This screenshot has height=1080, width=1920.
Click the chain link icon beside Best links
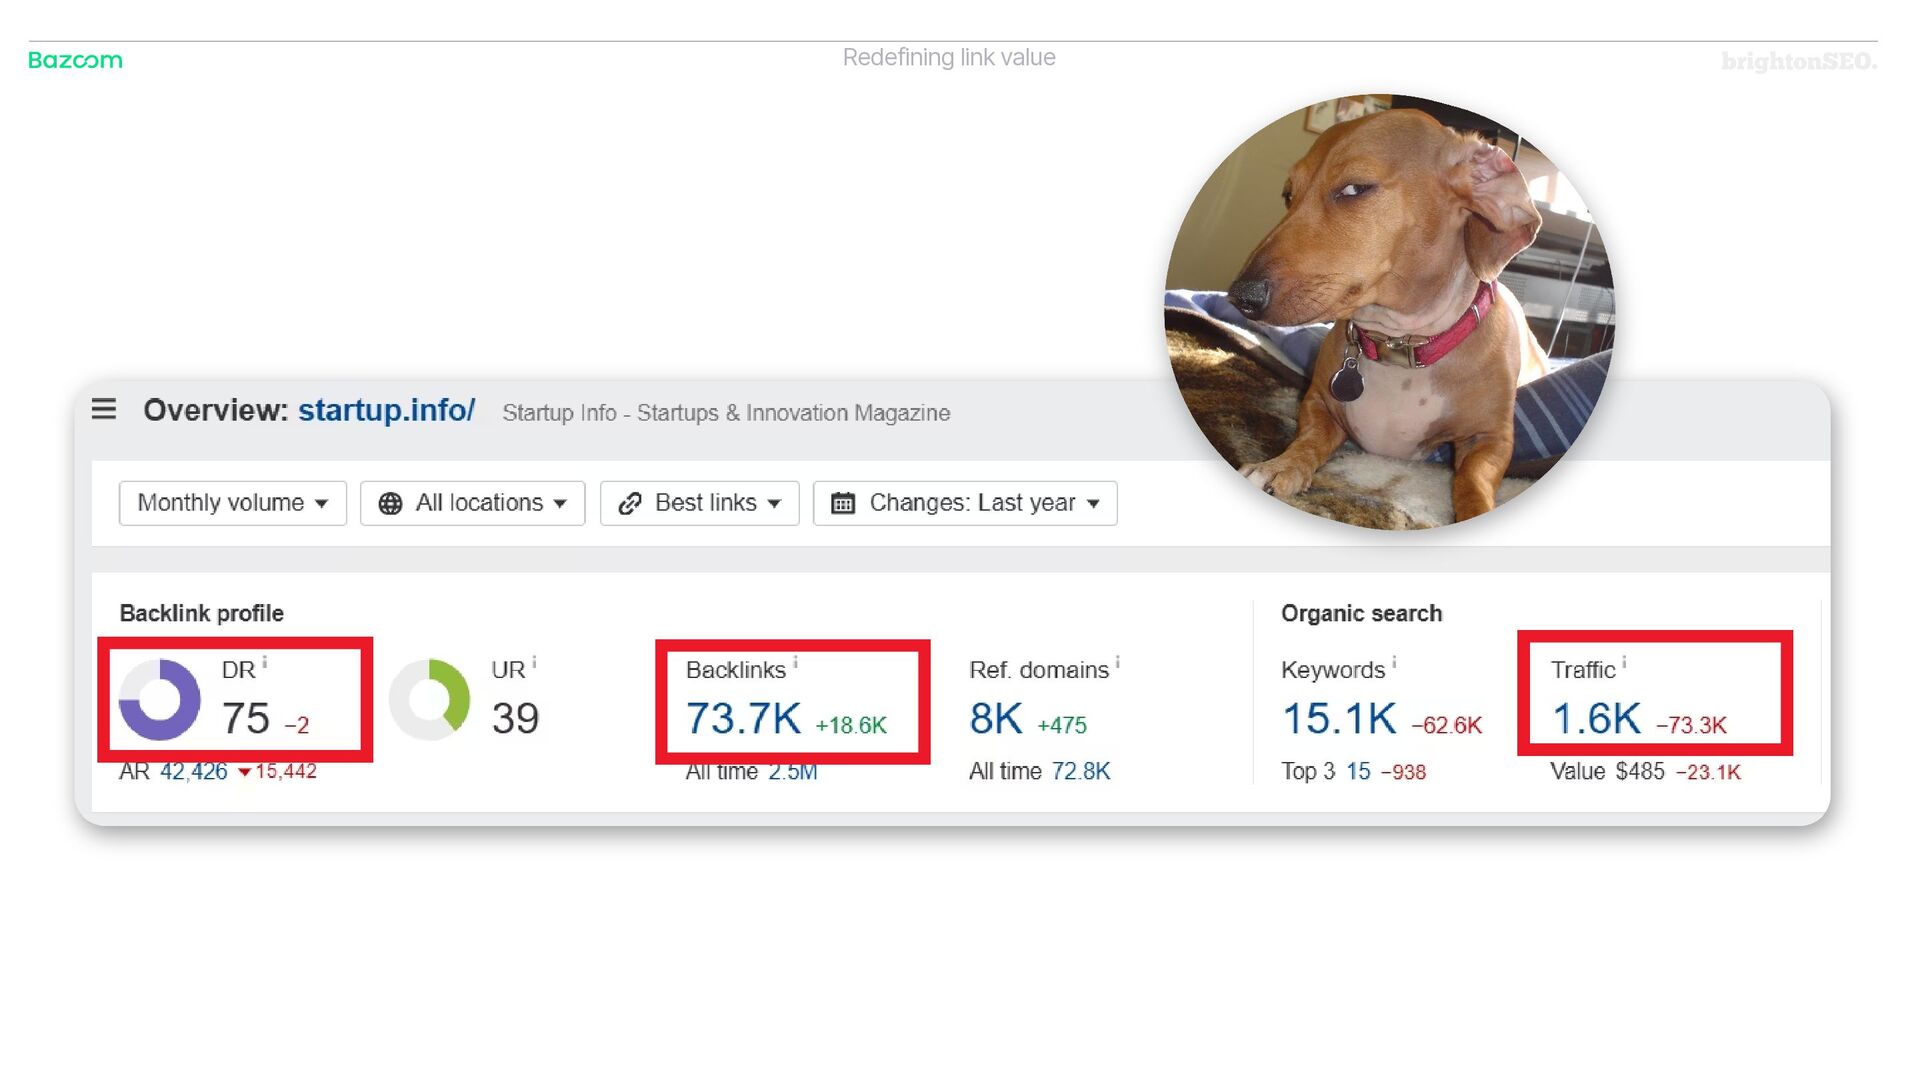[x=630, y=503]
